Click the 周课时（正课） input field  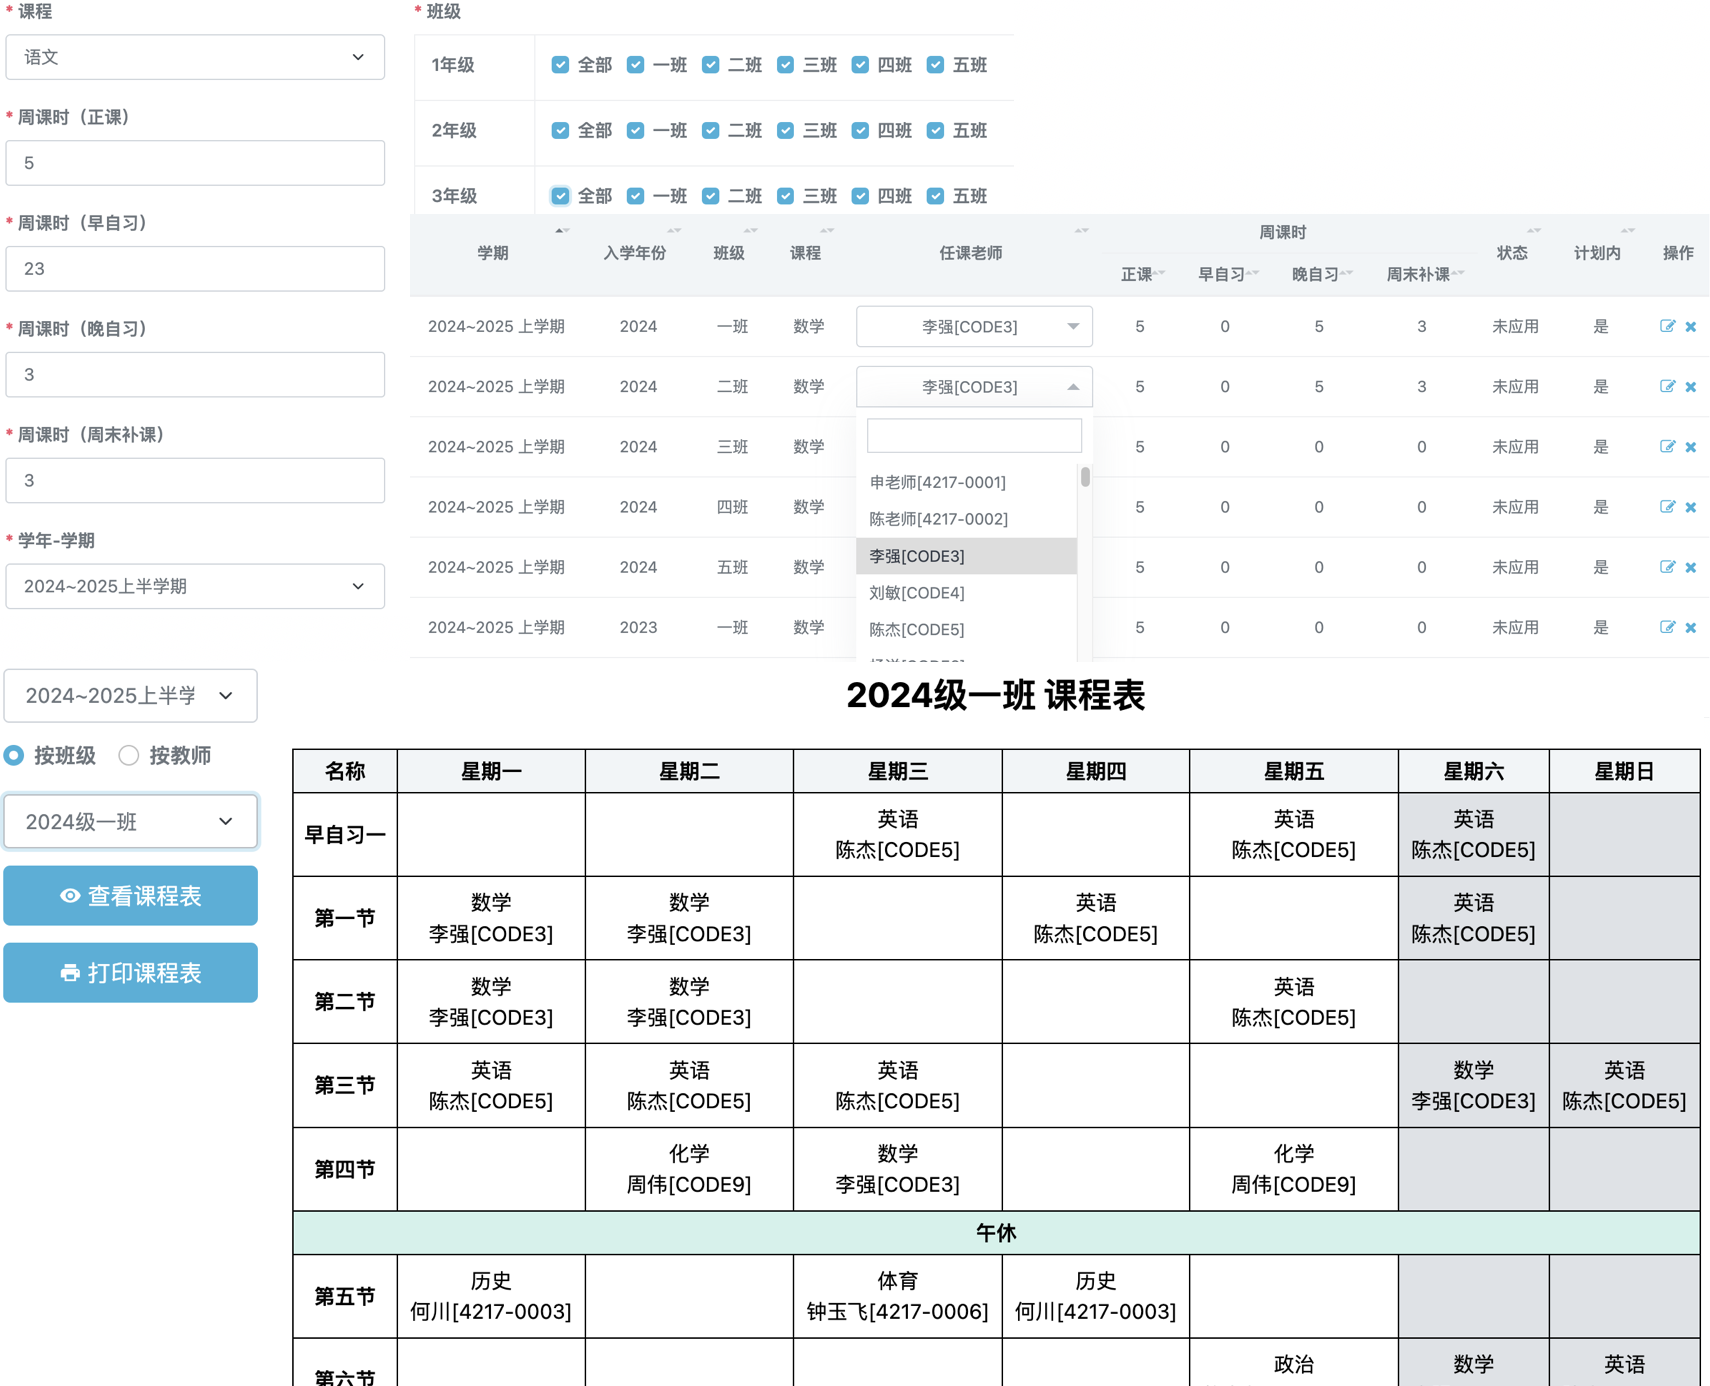(x=195, y=163)
